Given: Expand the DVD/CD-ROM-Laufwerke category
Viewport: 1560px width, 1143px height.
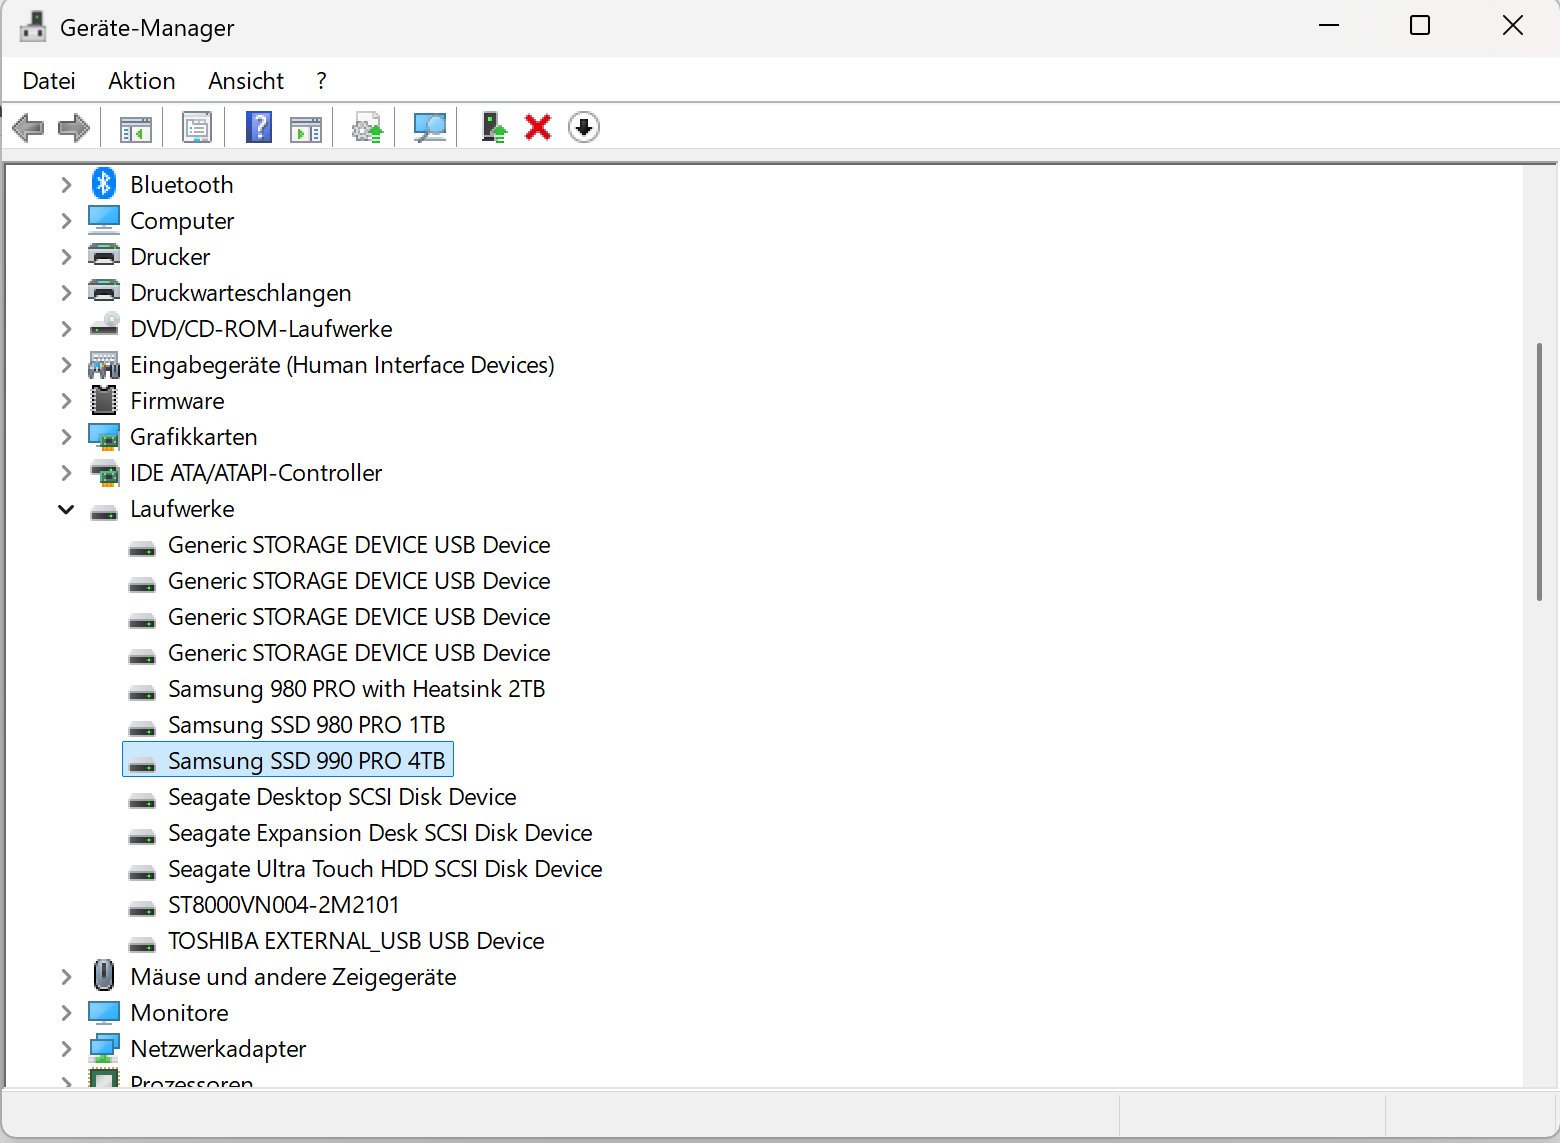Looking at the screenshot, I should [x=66, y=329].
